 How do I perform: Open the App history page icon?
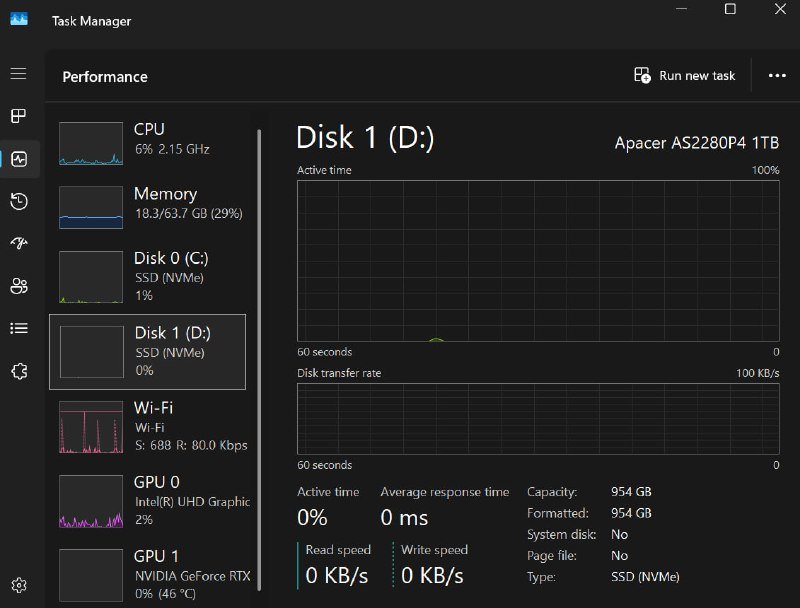18,202
